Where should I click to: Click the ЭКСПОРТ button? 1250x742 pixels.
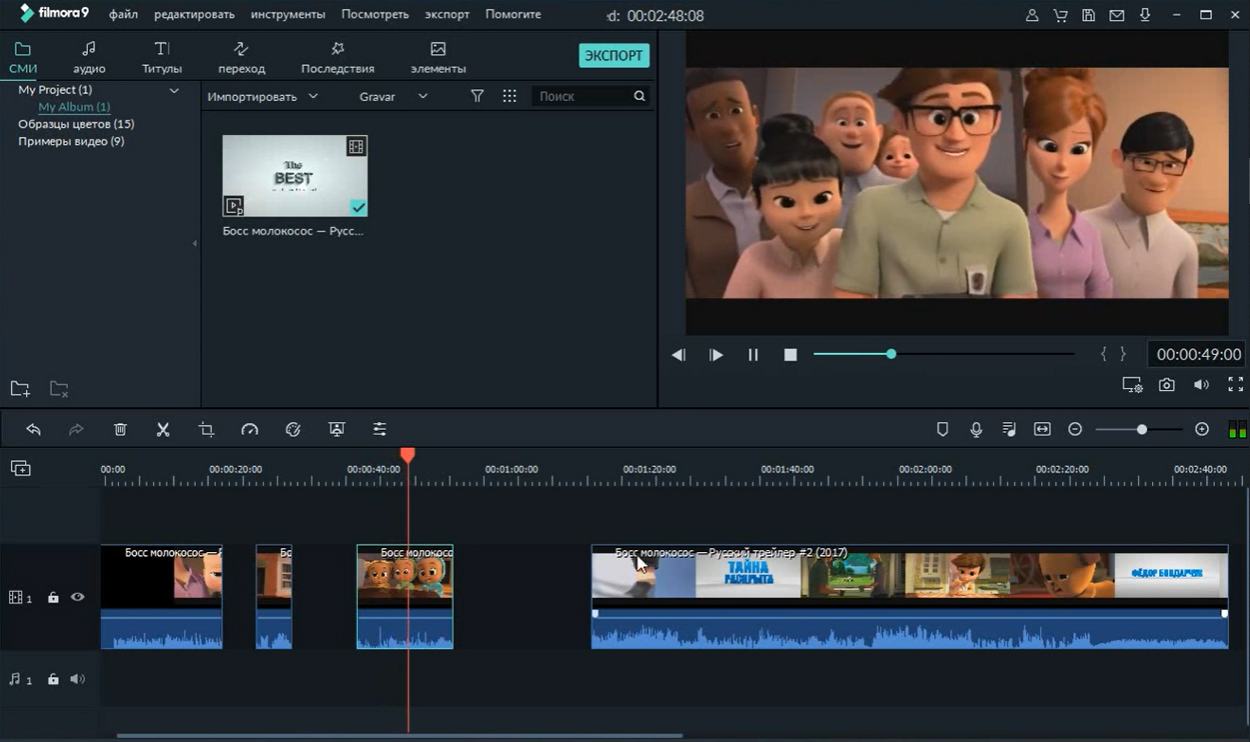click(614, 55)
